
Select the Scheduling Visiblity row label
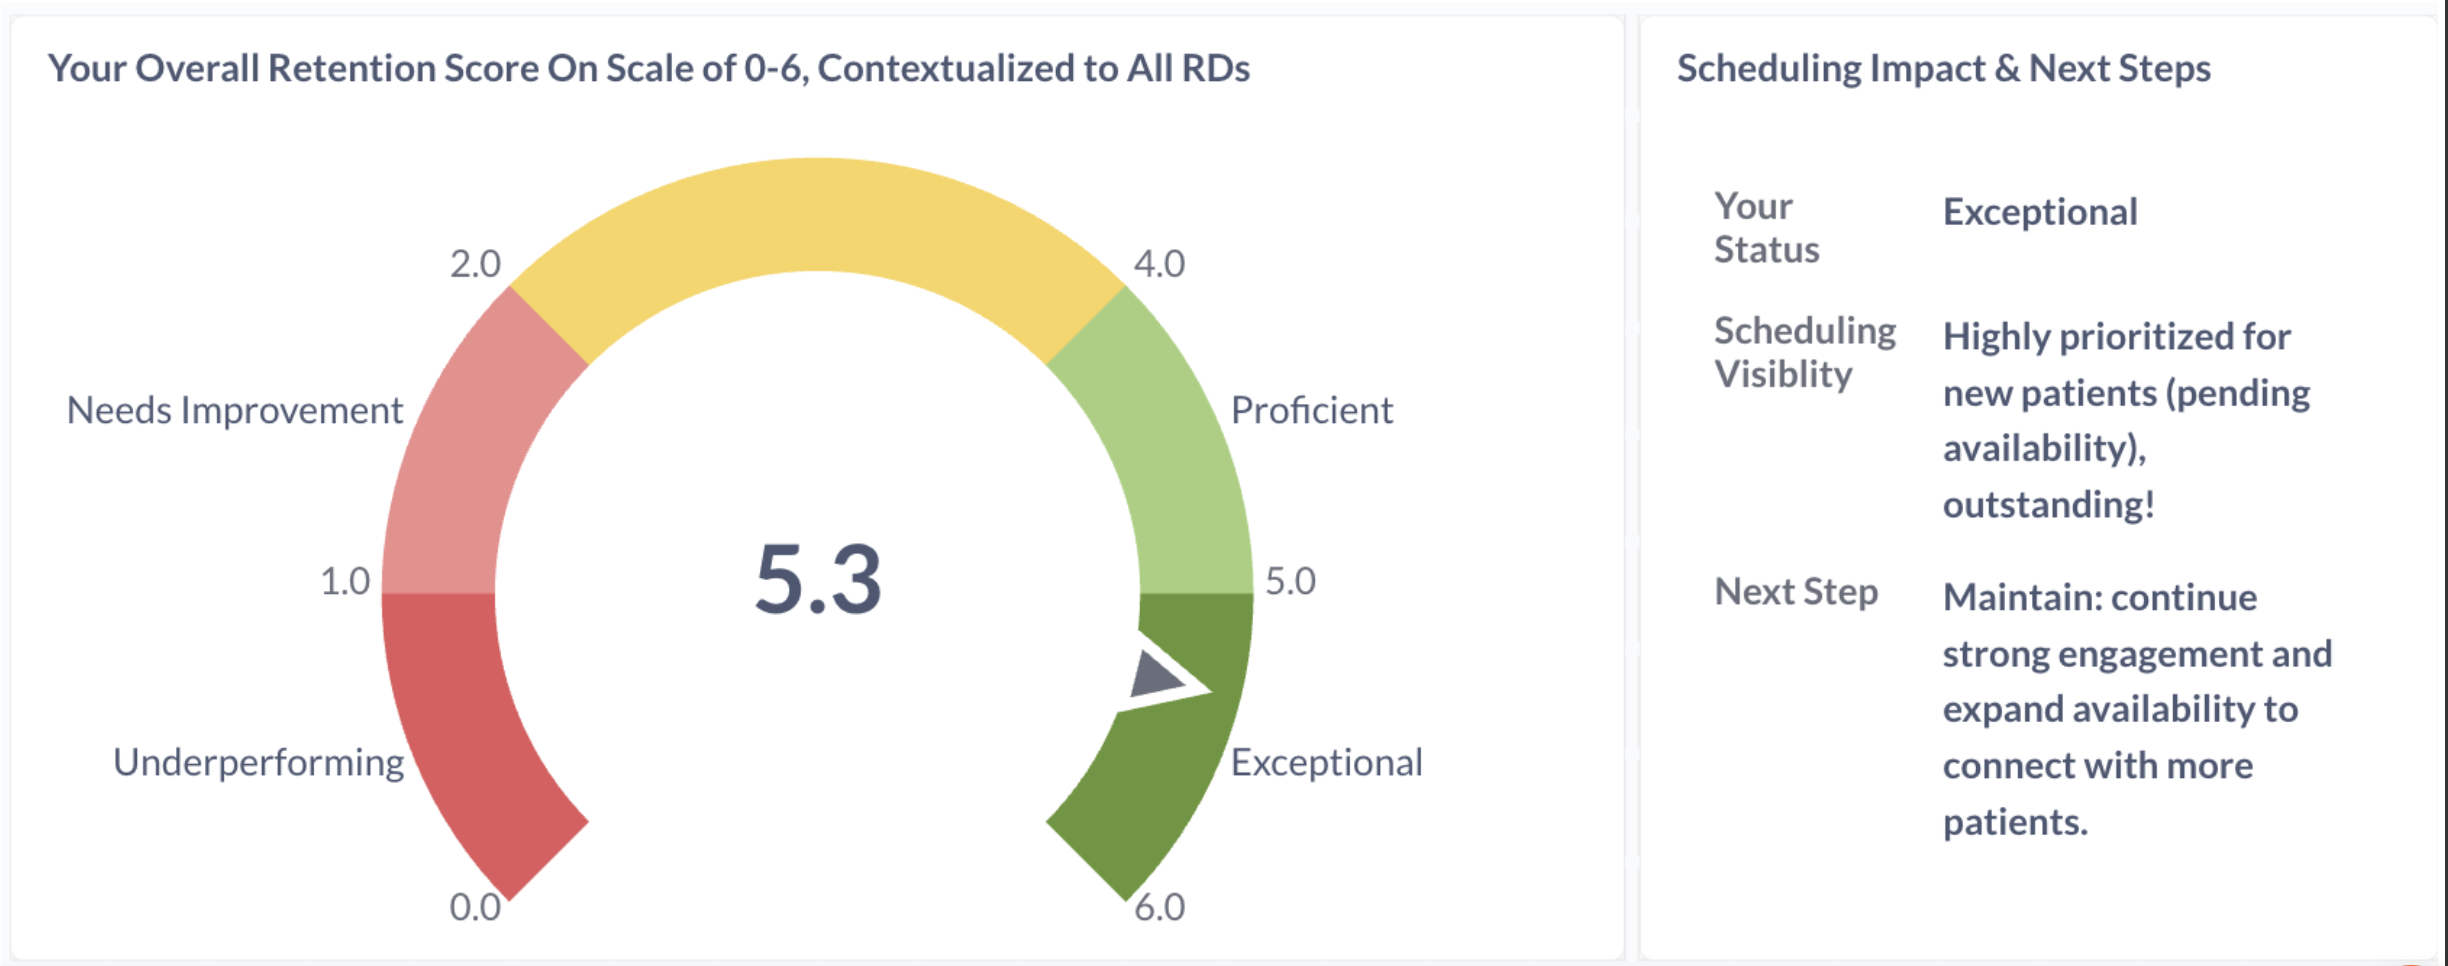[1804, 352]
